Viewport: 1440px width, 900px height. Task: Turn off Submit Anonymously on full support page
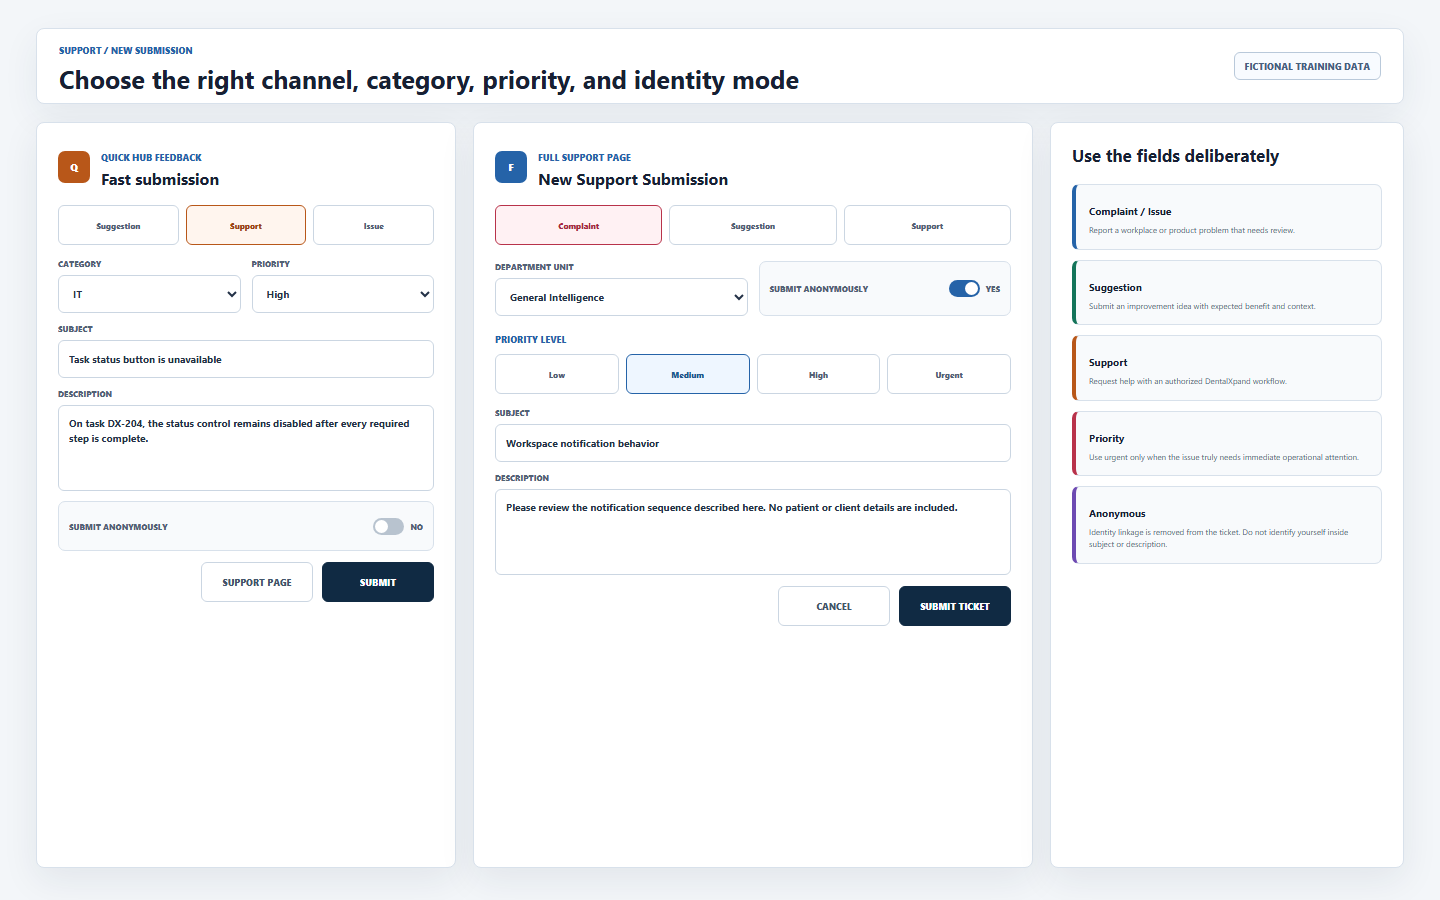[964, 288]
